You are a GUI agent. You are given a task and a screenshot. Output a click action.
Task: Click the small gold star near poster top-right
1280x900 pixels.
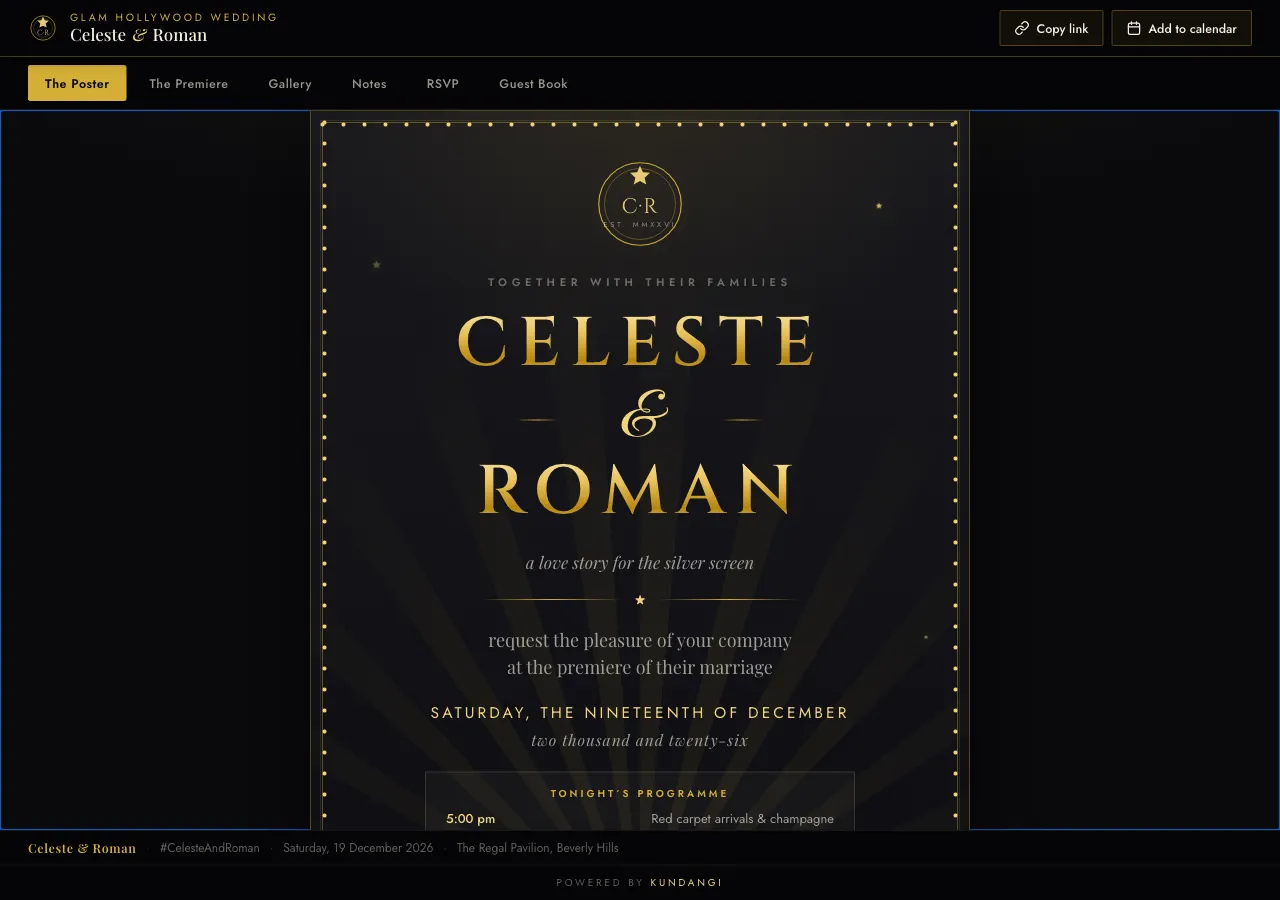879,206
